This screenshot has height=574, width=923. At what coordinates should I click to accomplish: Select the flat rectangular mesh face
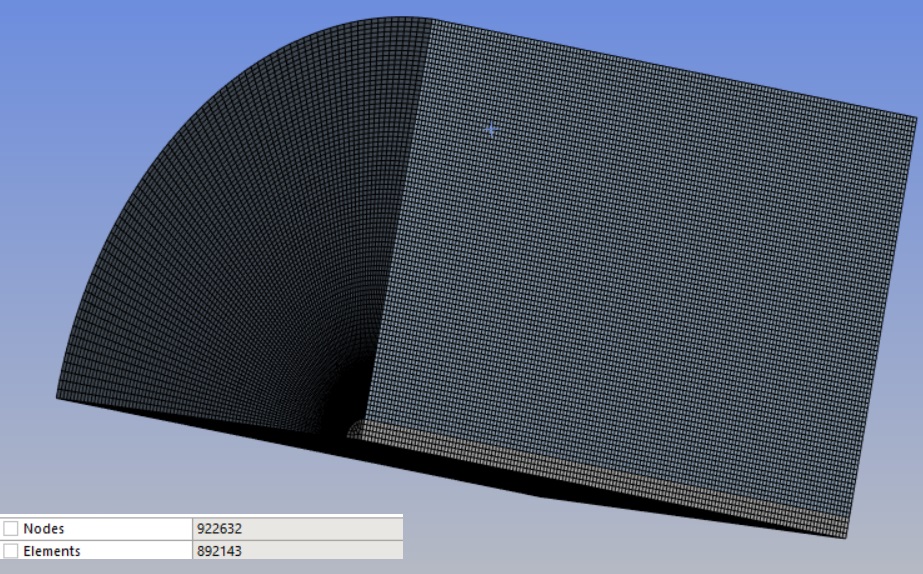640,280
